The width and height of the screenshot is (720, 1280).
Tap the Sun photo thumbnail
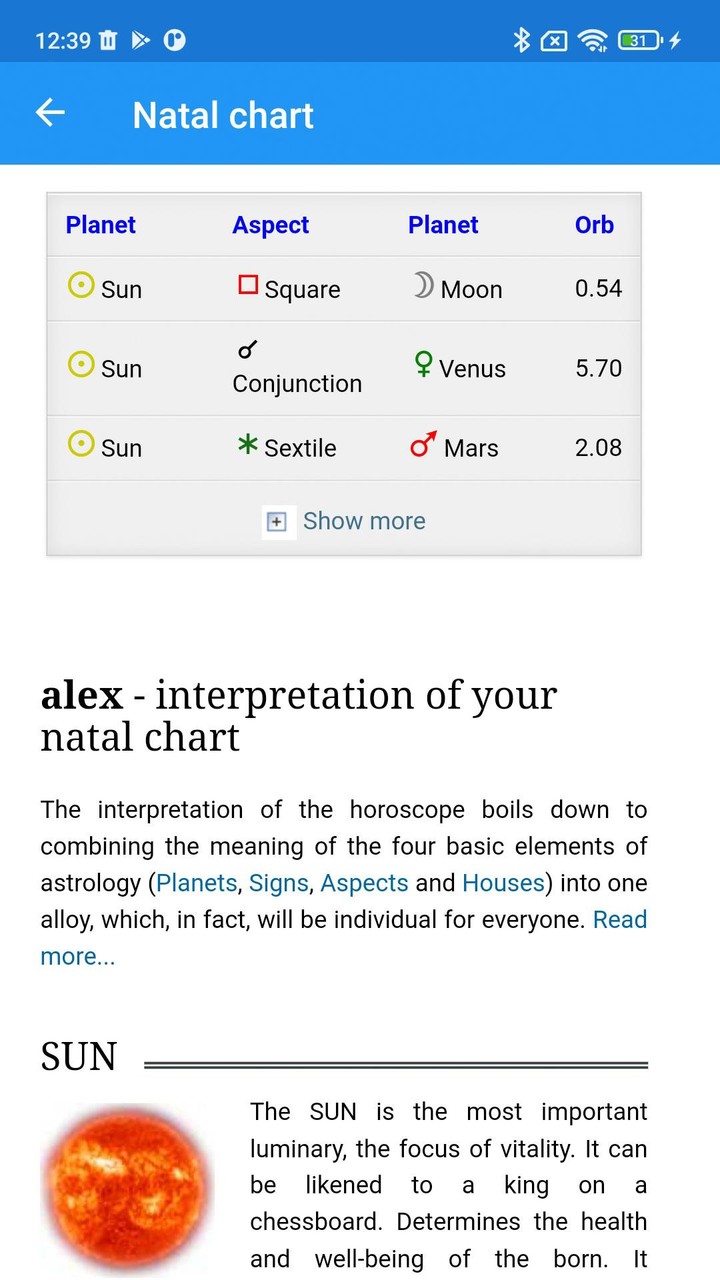coord(126,1188)
